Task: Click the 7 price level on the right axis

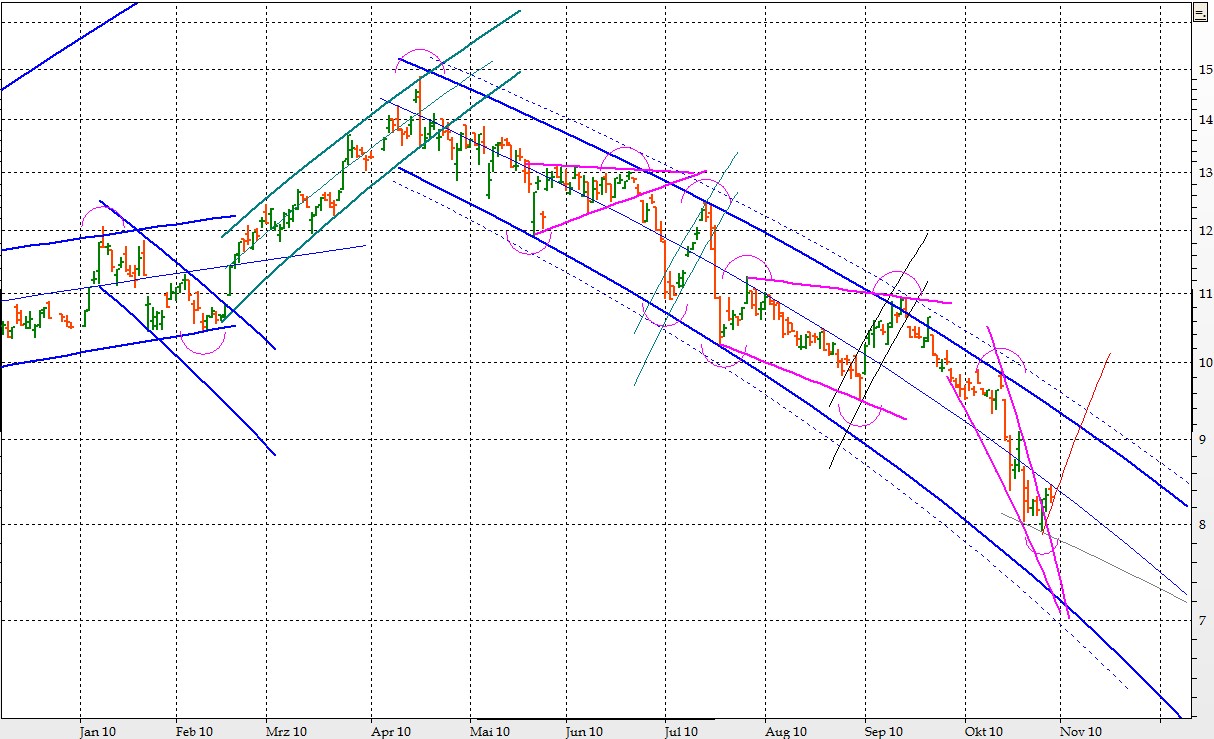Action: click(x=1204, y=619)
